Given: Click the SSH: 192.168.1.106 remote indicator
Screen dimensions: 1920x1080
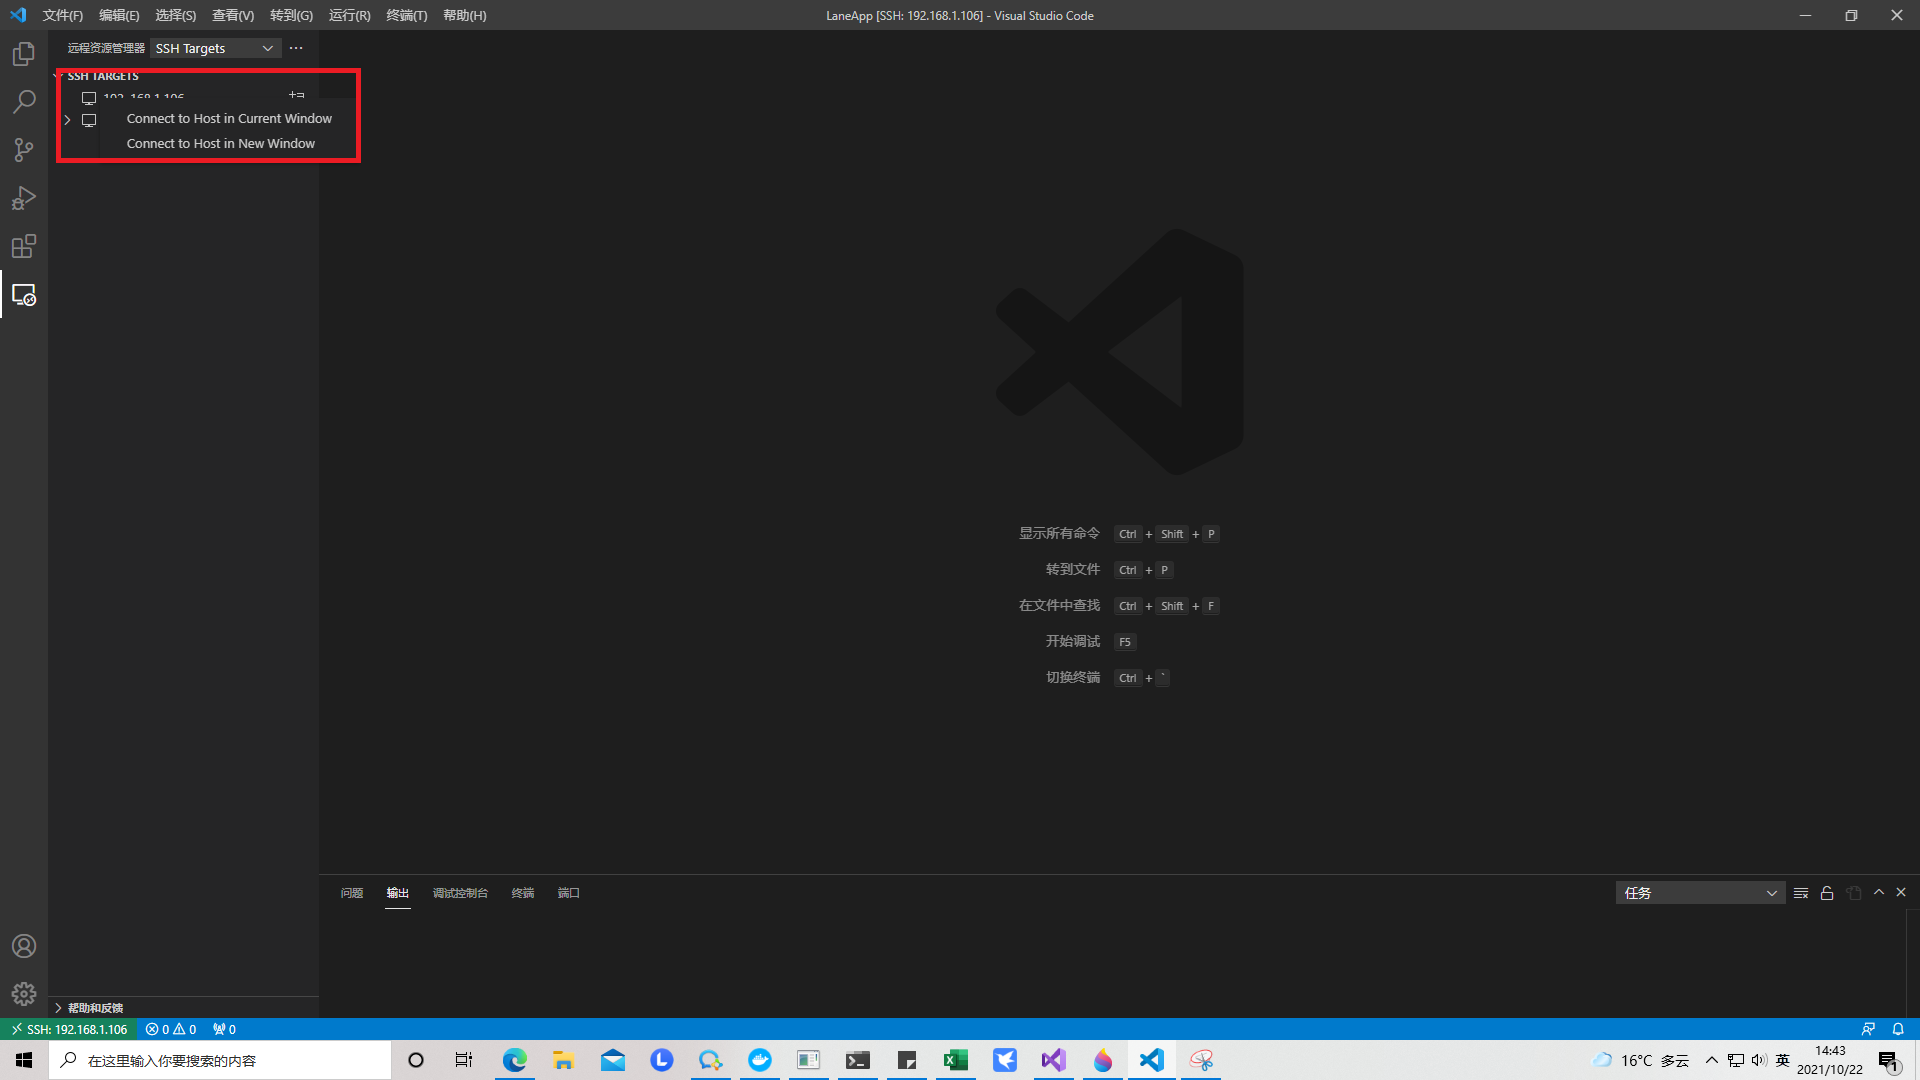Looking at the screenshot, I should coord(69,1029).
